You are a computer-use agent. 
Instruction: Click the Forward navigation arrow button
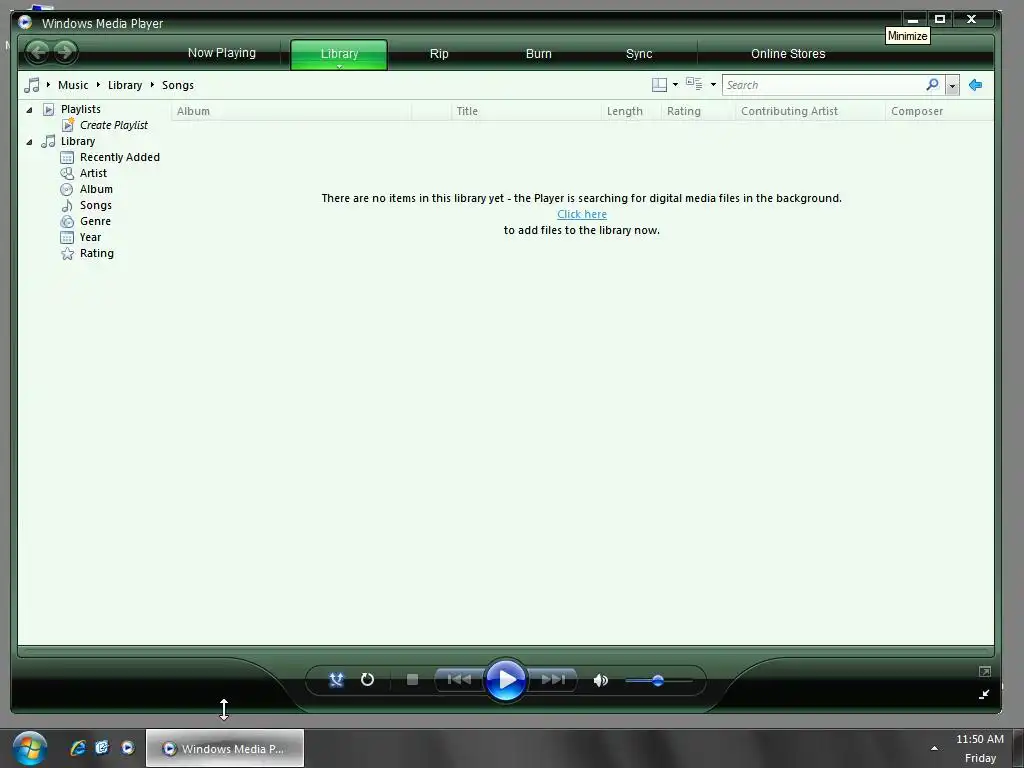click(65, 52)
